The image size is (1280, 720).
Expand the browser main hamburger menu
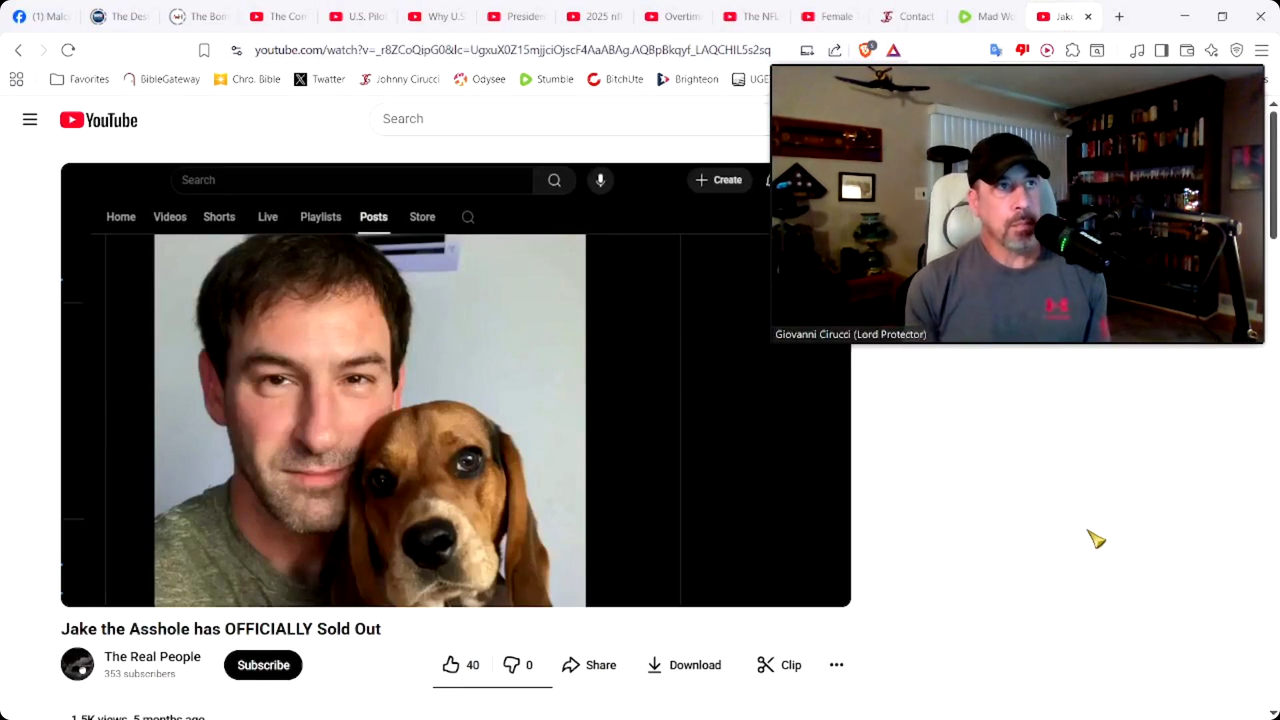(1261, 50)
